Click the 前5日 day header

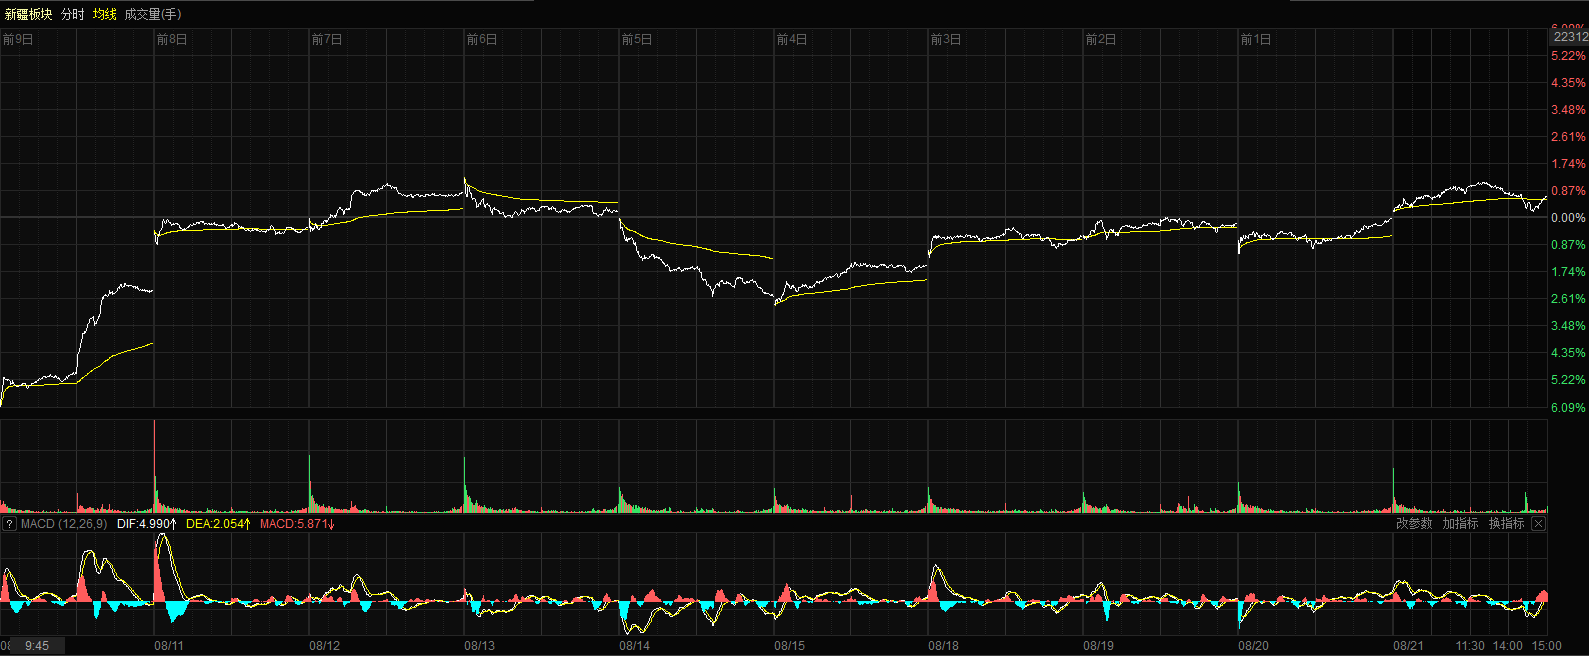637,40
